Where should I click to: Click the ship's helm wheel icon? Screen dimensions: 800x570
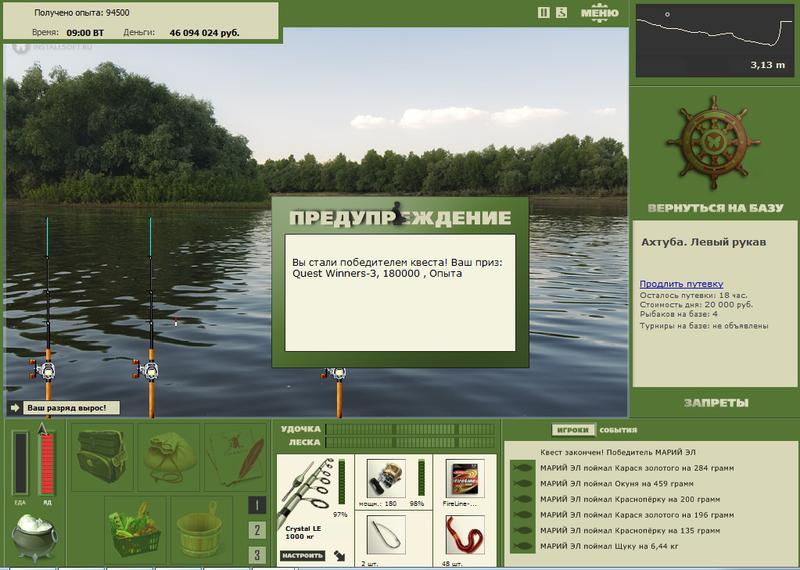point(713,142)
